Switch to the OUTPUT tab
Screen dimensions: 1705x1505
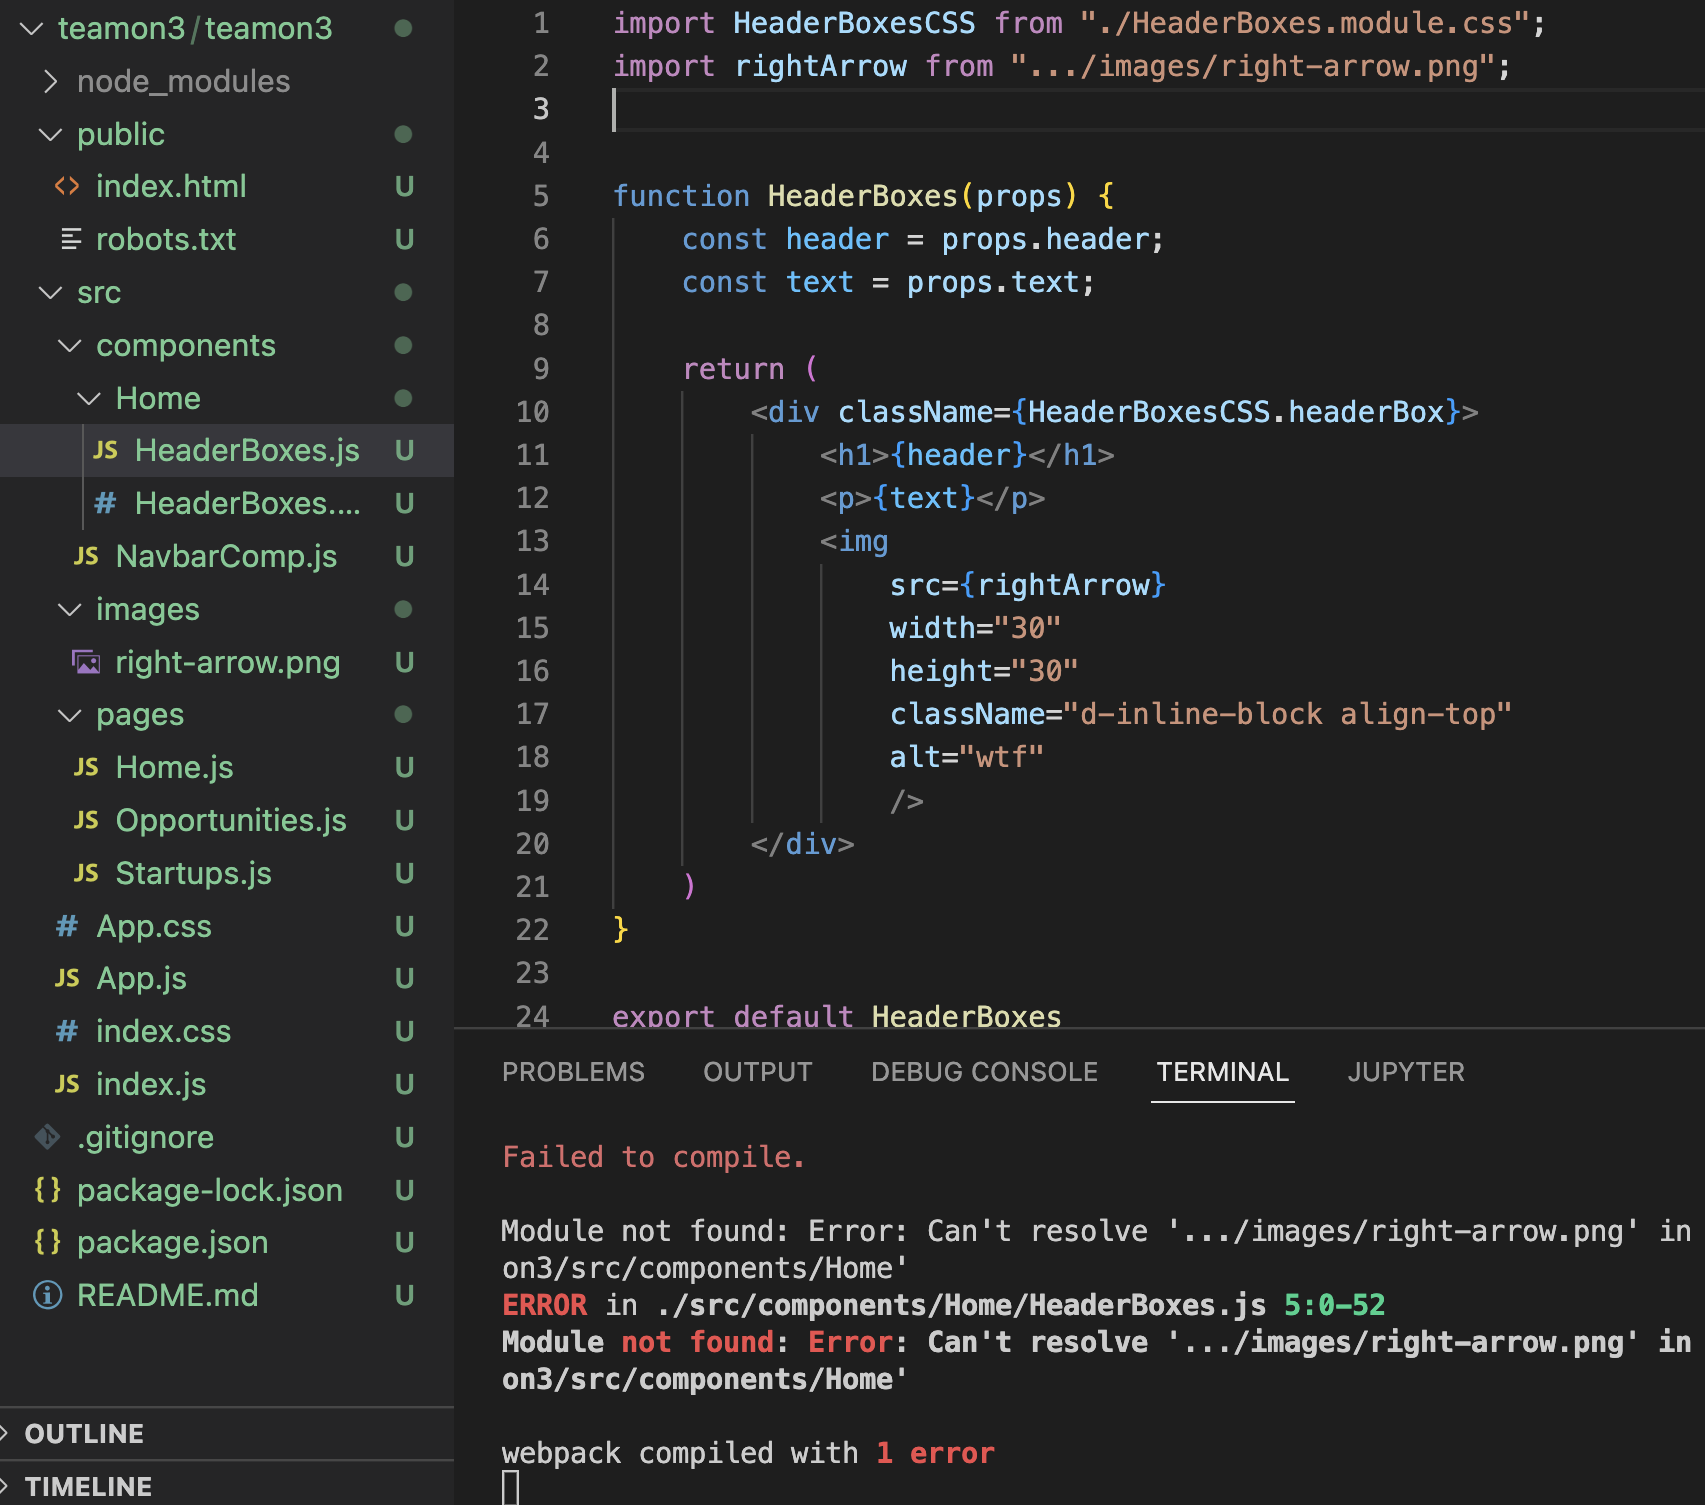point(757,1072)
